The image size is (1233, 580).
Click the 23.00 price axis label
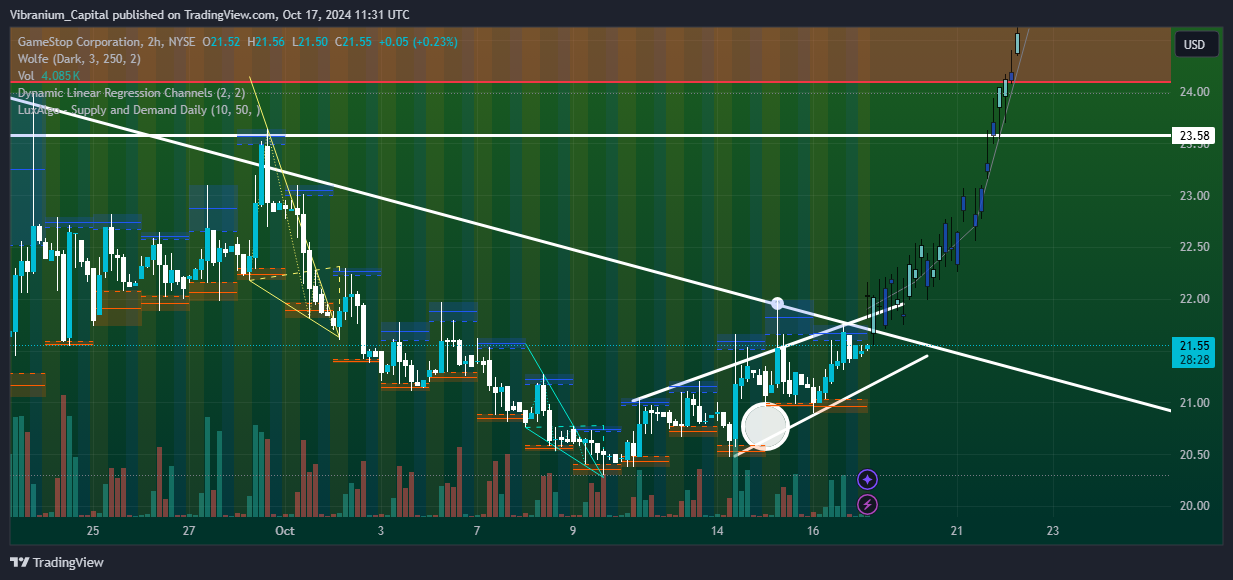pos(1195,195)
